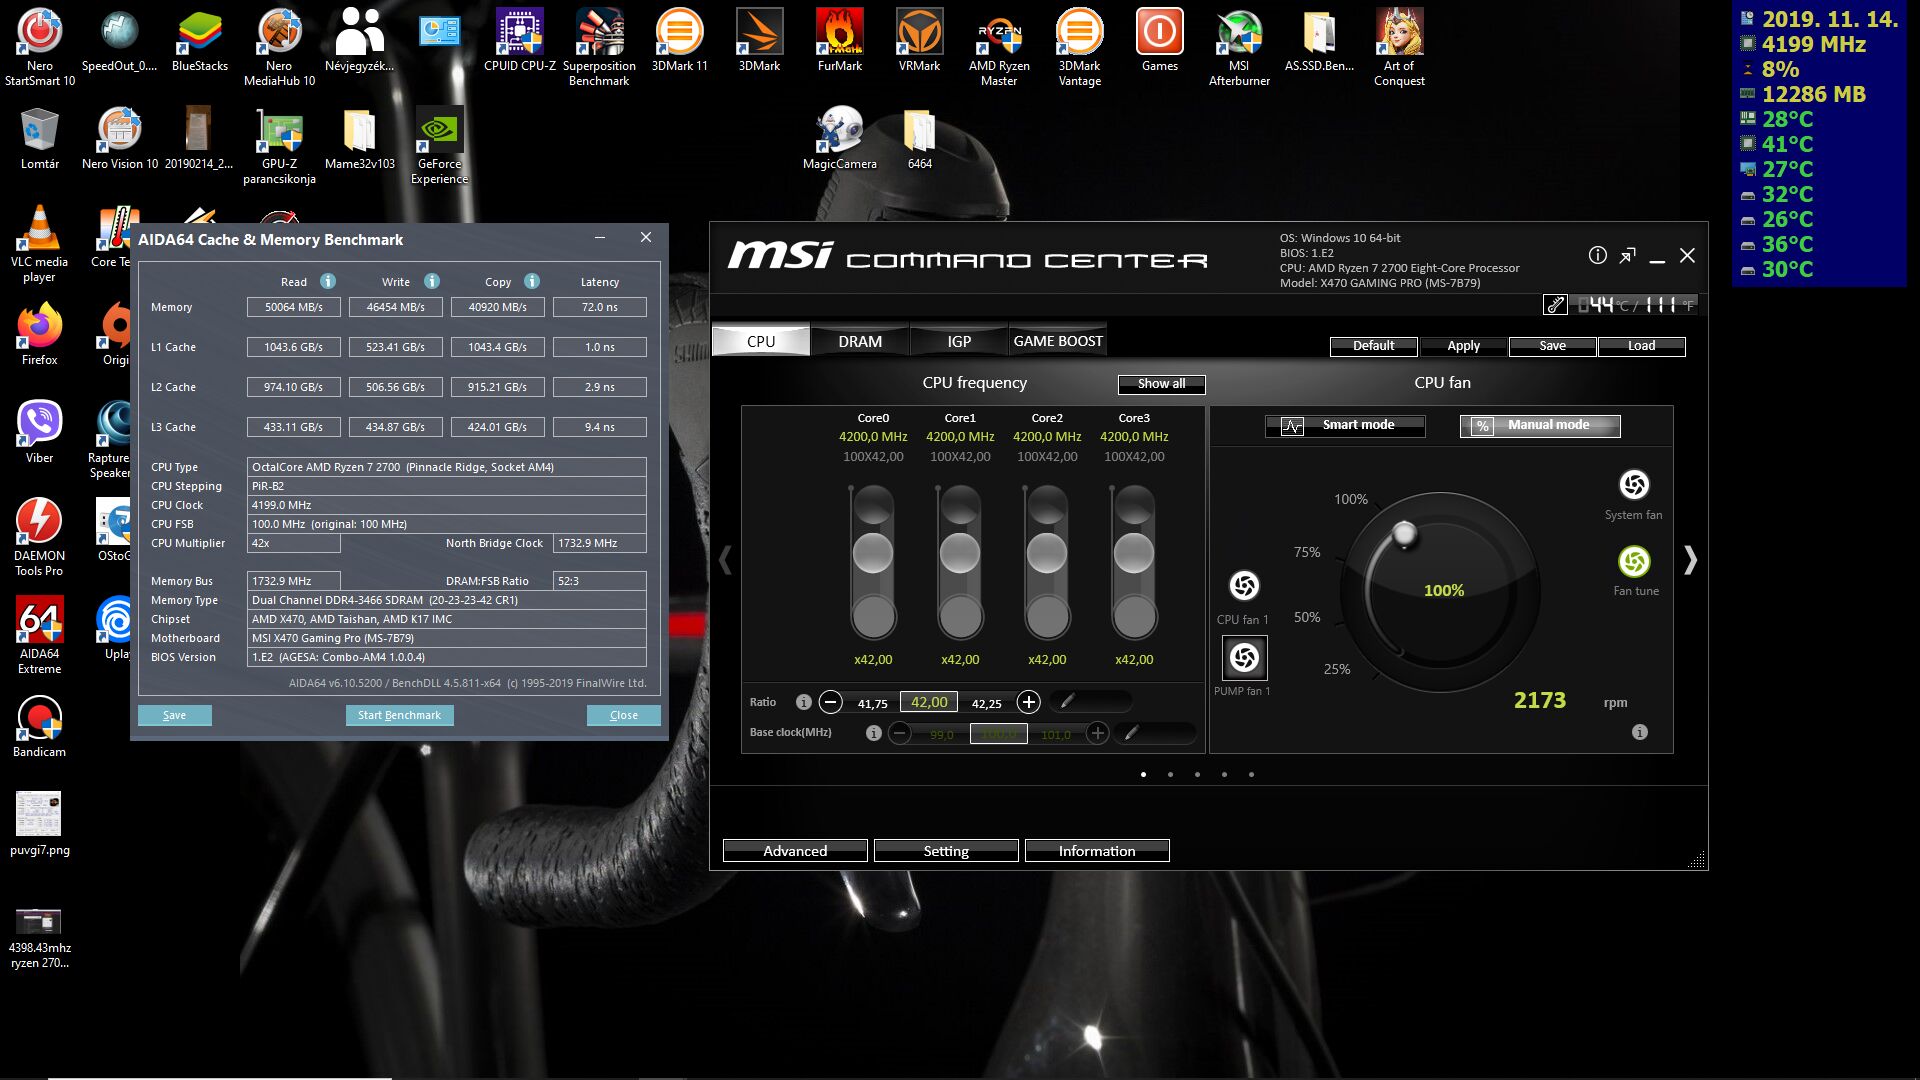Click the Fan tune icon
Viewport: 1920px width, 1080px height.
click(1634, 561)
